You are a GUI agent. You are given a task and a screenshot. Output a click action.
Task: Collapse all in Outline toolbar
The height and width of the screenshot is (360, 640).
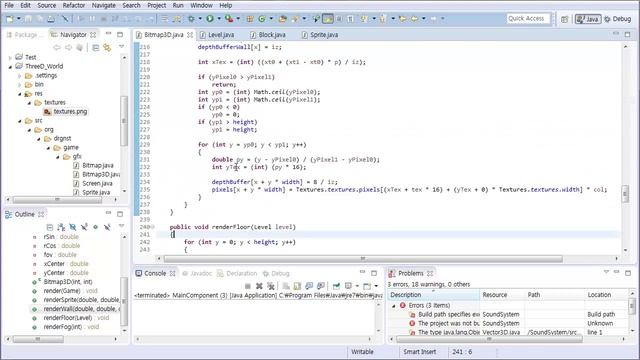[50, 227]
